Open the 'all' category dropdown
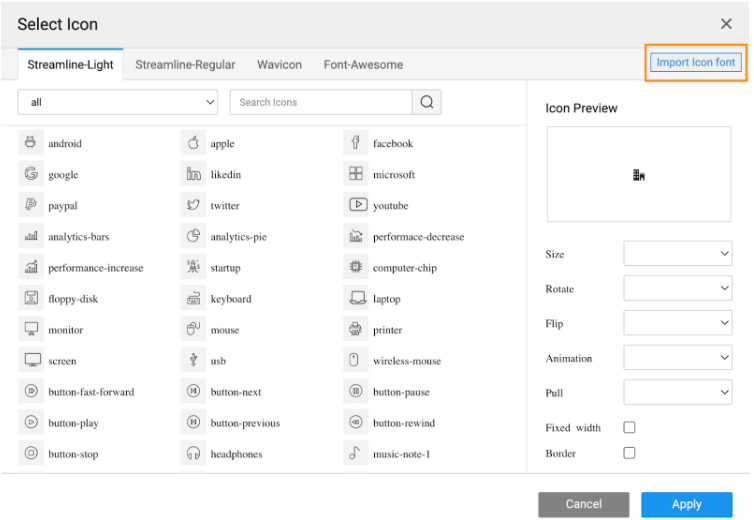The width and height of the screenshot is (754, 520). 118,102
